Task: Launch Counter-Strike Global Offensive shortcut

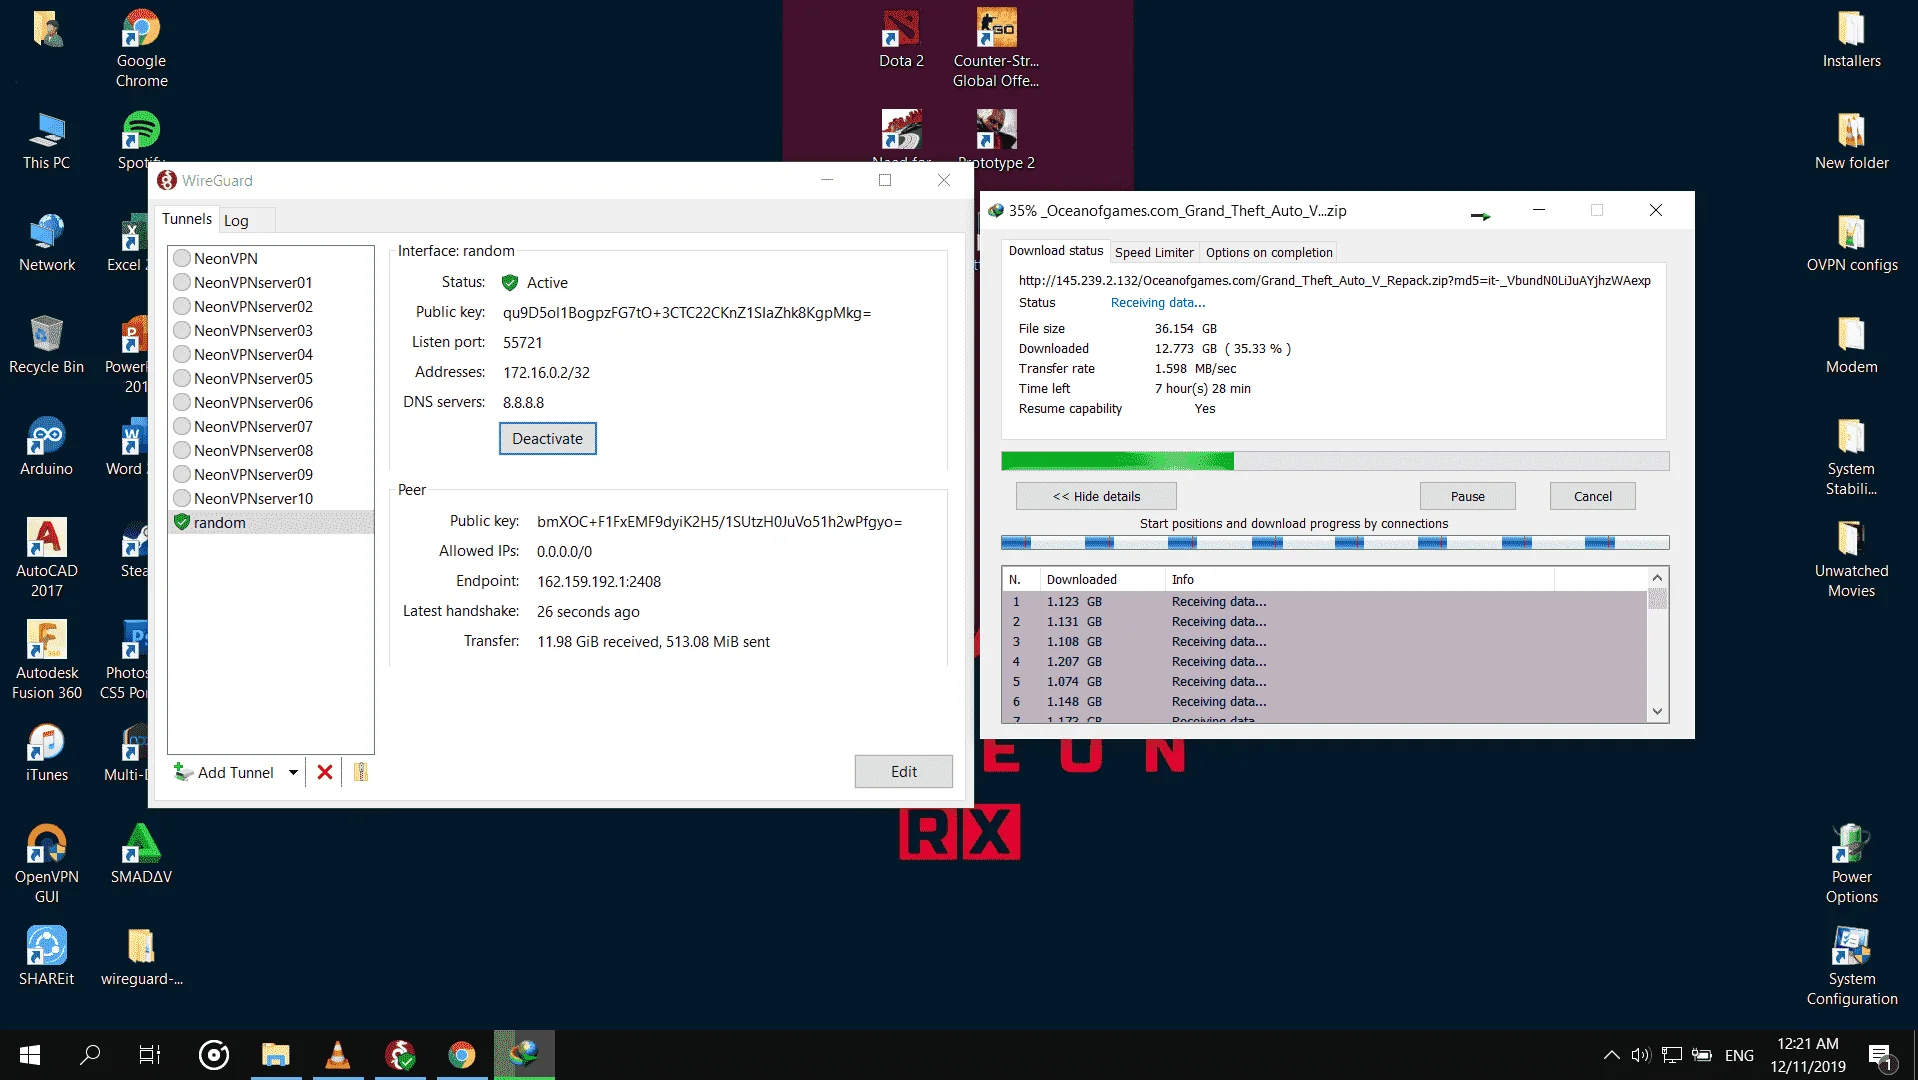Action: 996,48
